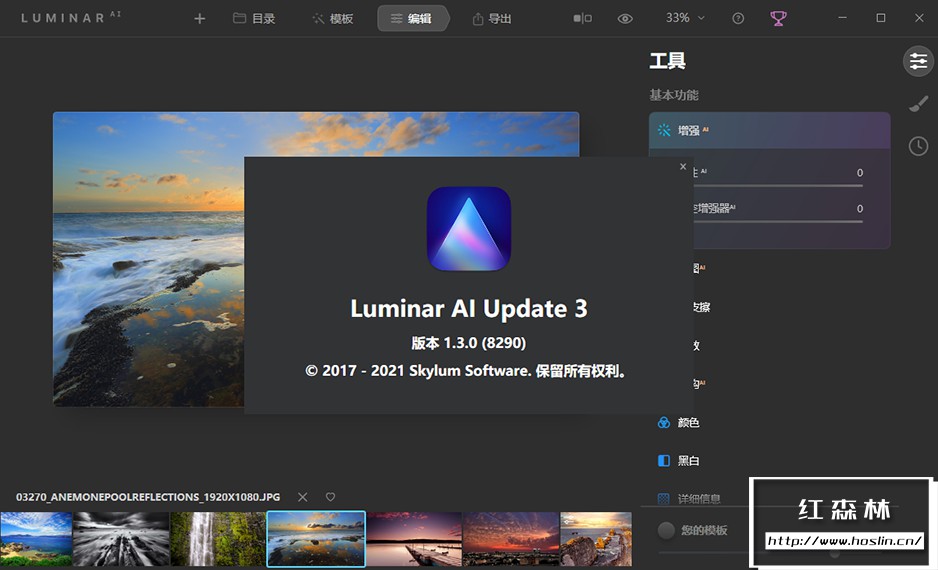Select the rocky coast sunset thumbnail
The width and height of the screenshot is (938, 570).
[x=596, y=538]
